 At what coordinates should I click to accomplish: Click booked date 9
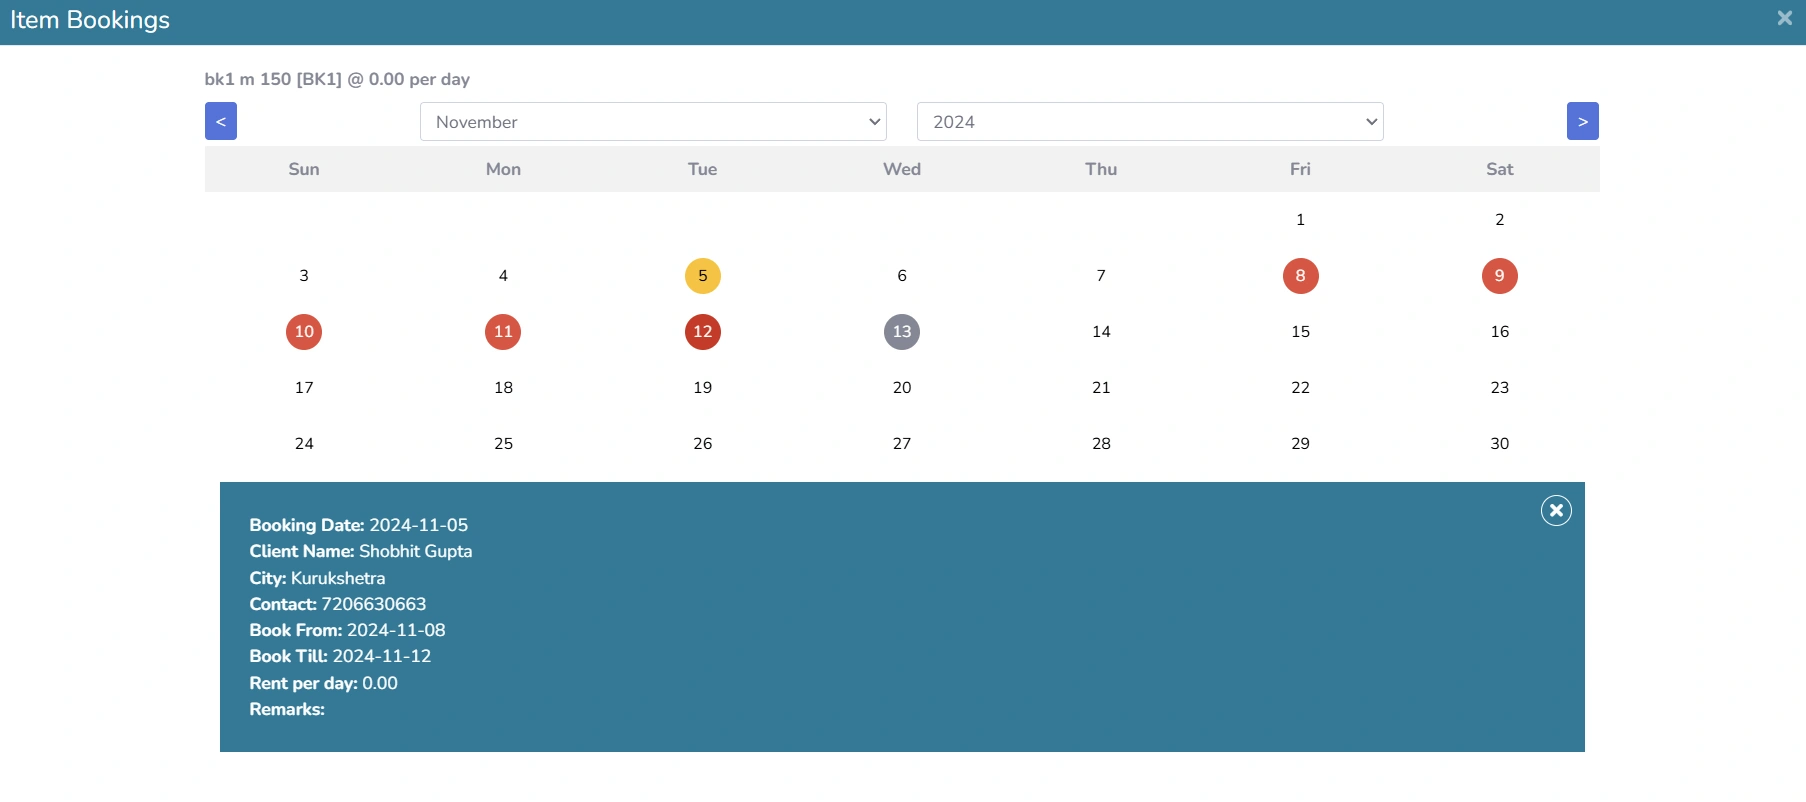(1500, 276)
